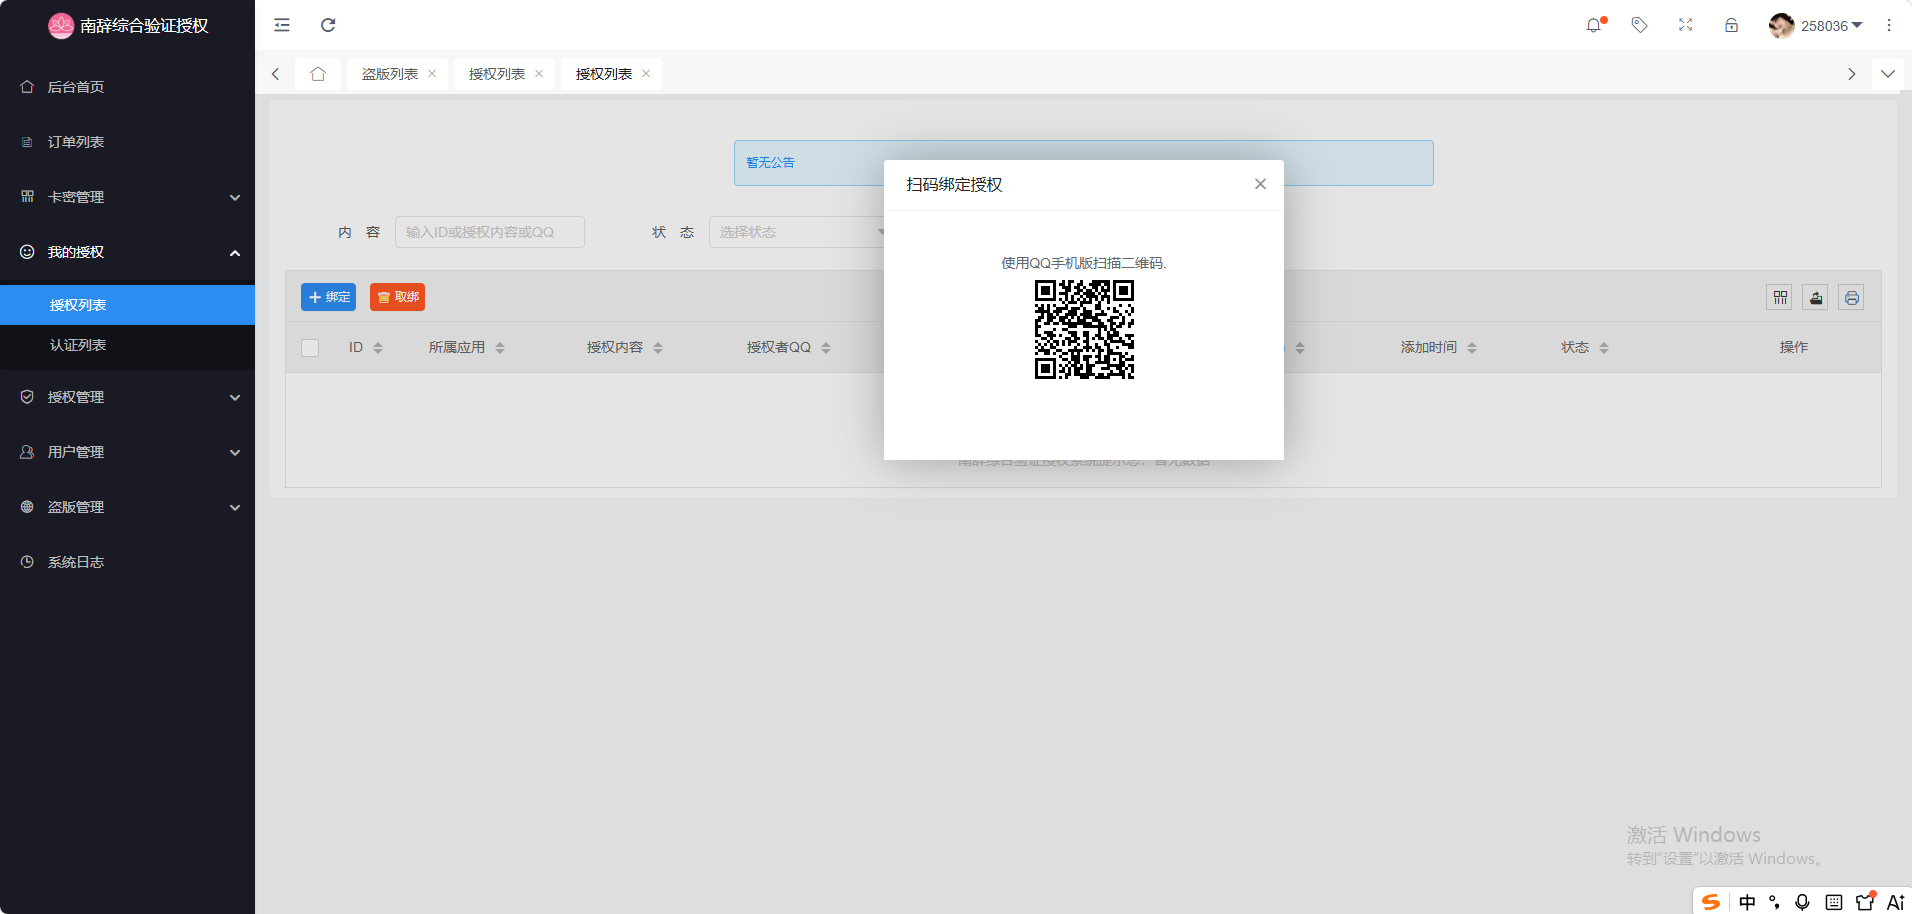1912x914 pixels.
Task: Select 授权列表 in the sidebar
Action: coord(128,305)
